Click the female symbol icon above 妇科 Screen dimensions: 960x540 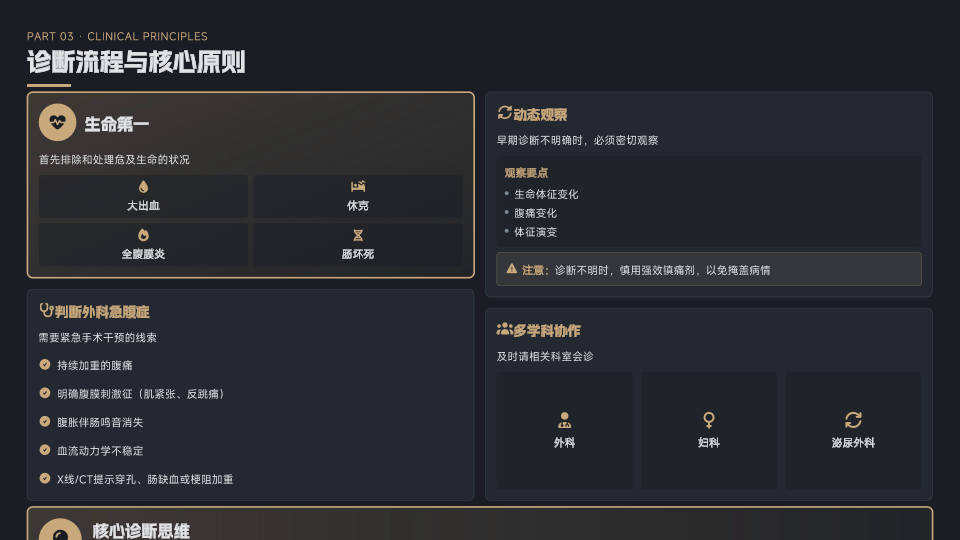click(x=709, y=420)
